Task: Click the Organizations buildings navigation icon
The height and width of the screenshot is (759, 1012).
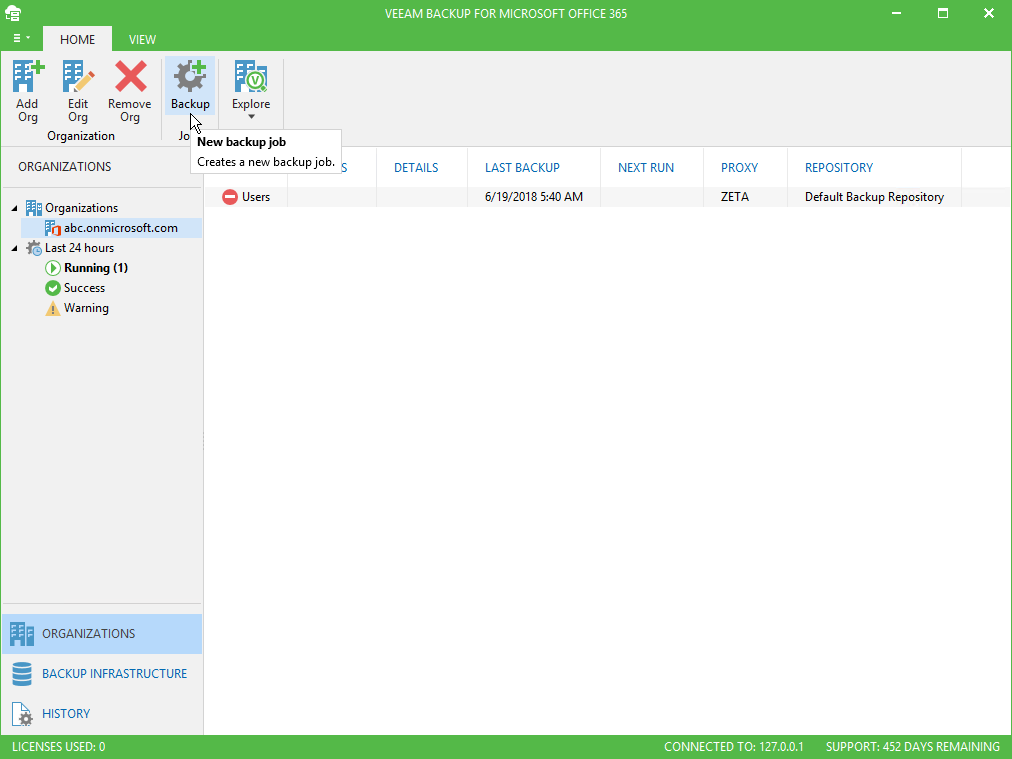Action: coord(22,634)
